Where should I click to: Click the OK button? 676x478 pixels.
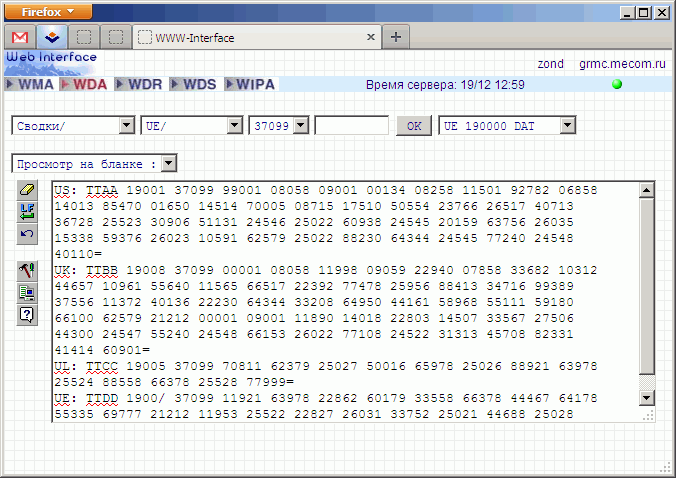pyautogui.click(x=414, y=126)
